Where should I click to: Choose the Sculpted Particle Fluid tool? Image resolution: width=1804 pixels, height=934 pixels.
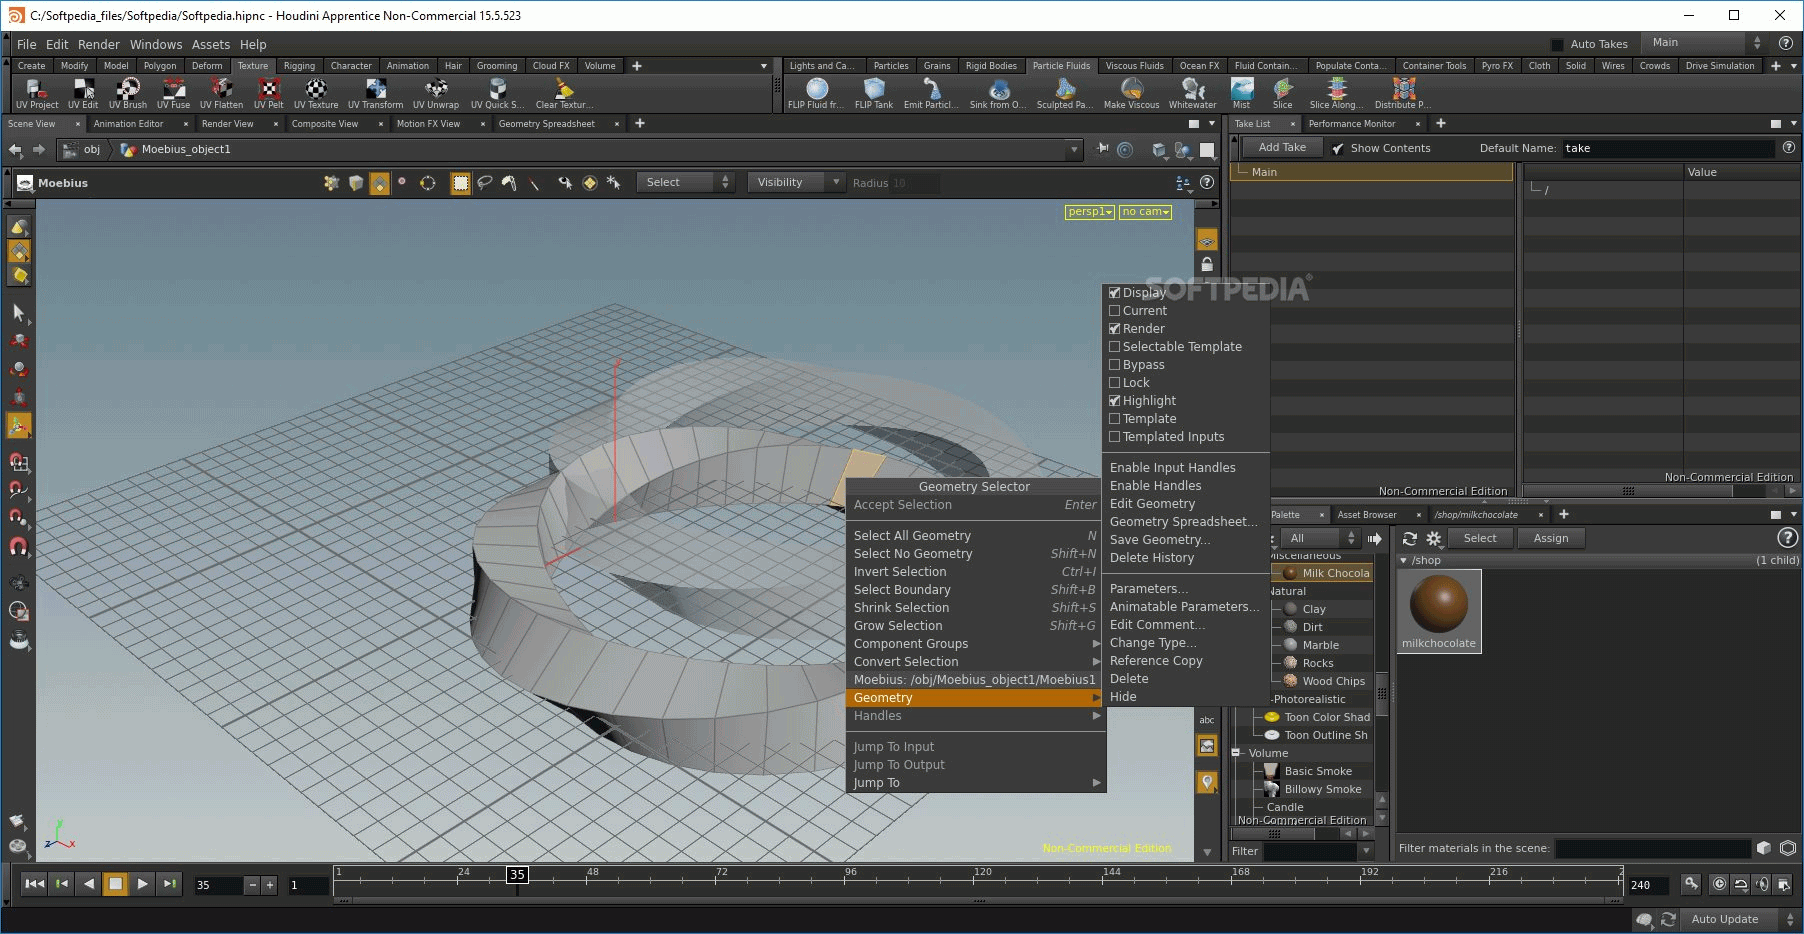point(1064,94)
